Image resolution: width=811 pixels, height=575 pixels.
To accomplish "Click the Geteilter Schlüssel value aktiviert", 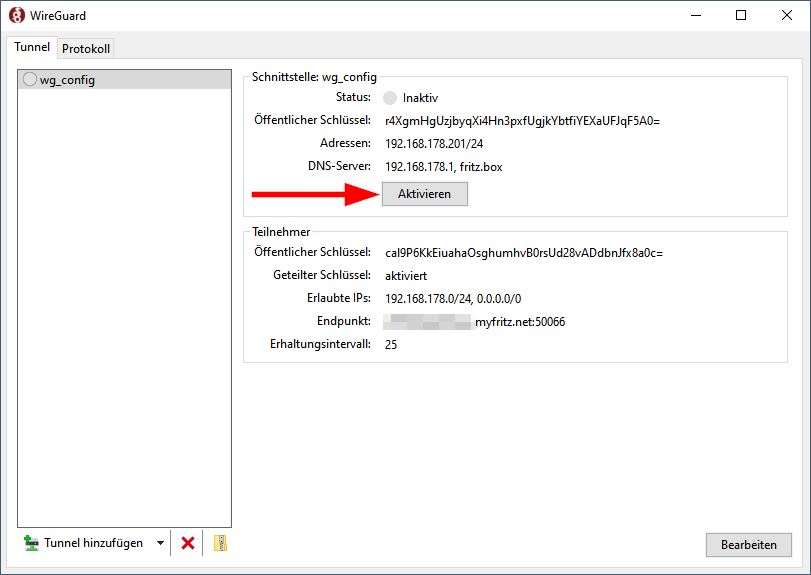I will click(406, 276).
